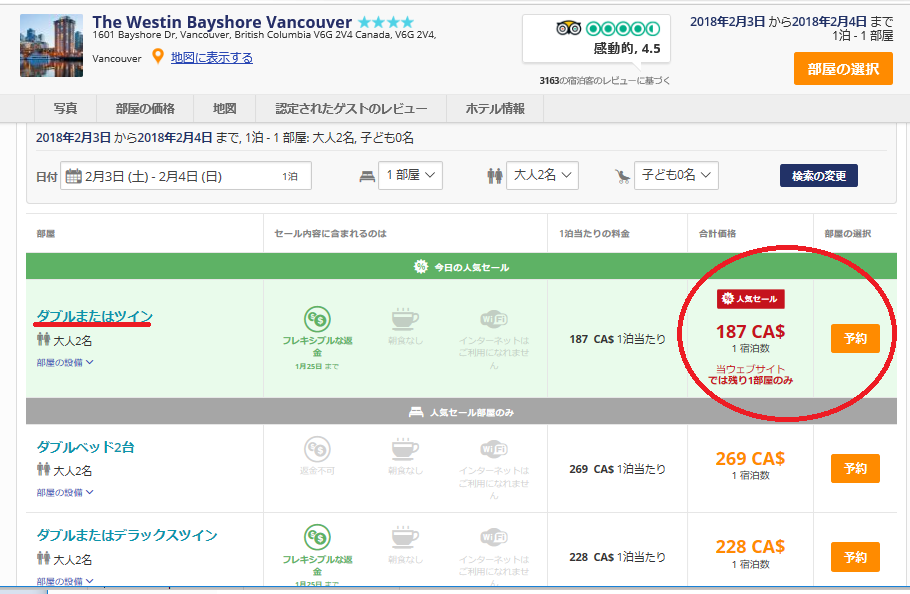
Task: Click the 269 CA$ 1泊当たり nightly rate
Action: point(617,469)
